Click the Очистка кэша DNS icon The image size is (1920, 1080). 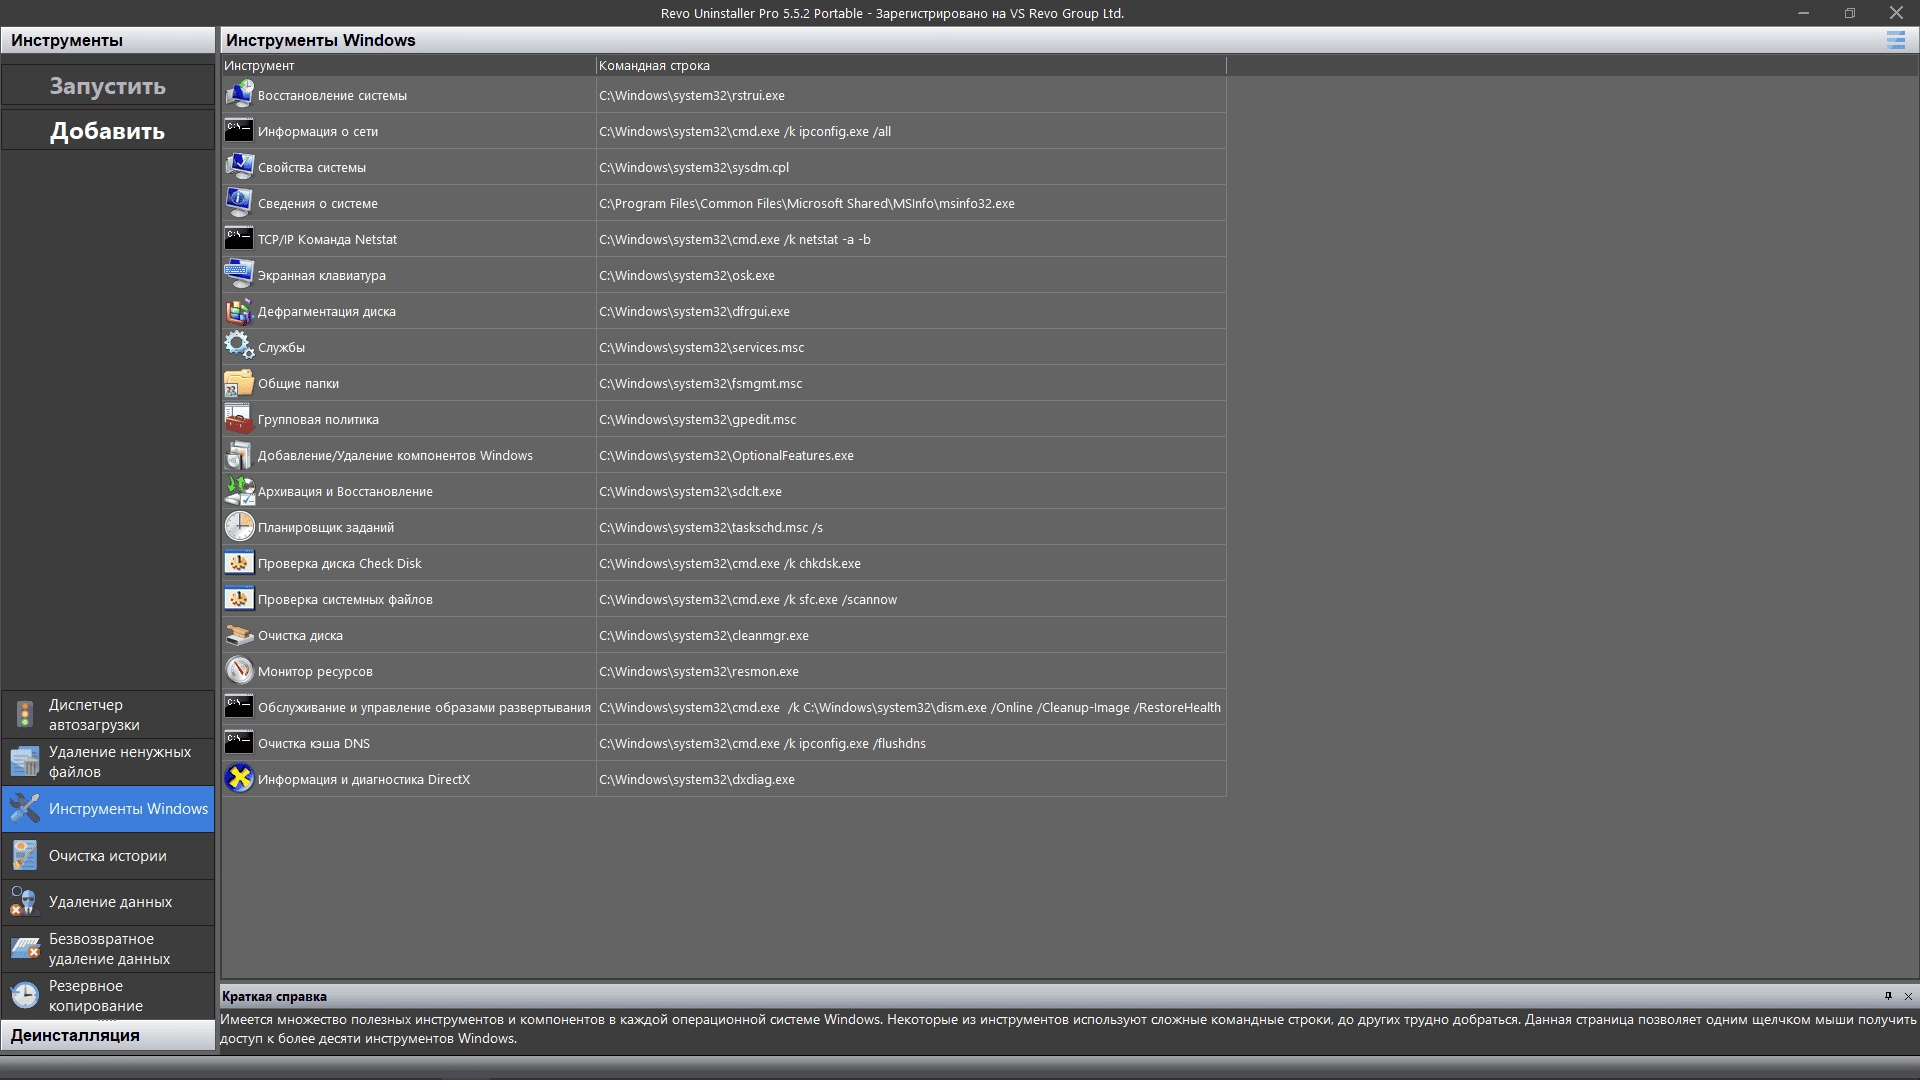click(x=239, y=743)
